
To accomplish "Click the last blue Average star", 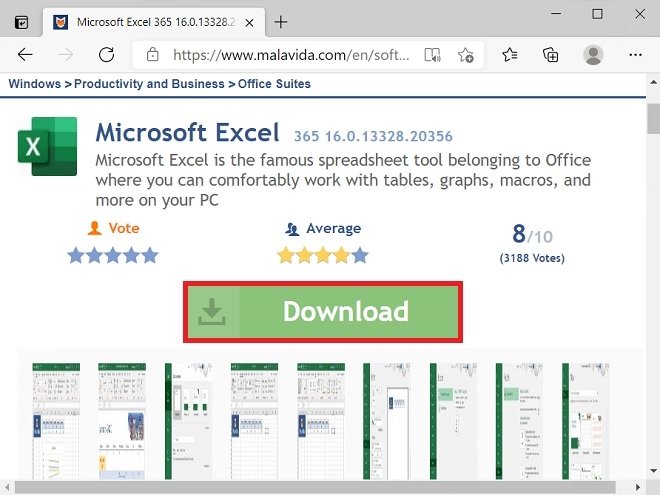I will [x=360, y=255].
